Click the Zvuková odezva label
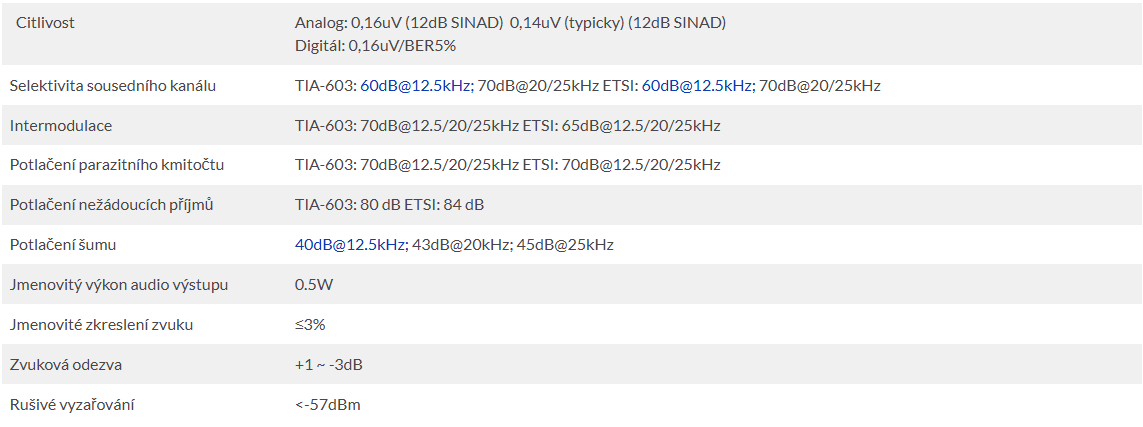The width and height of the screenshot is (1143, 427). click(66, 364)
